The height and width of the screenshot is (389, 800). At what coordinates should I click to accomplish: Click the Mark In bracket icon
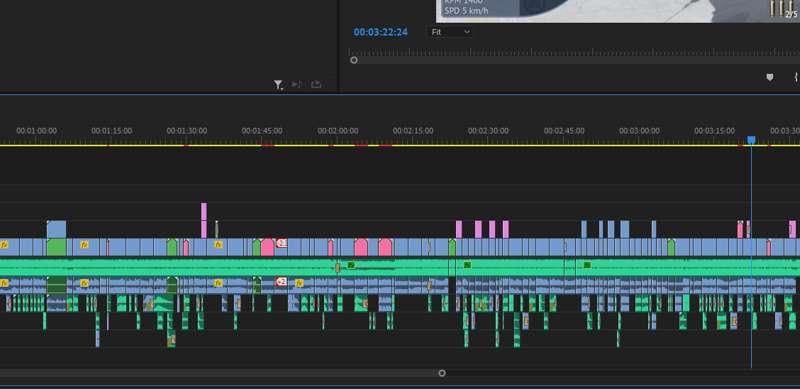(796, 77)
